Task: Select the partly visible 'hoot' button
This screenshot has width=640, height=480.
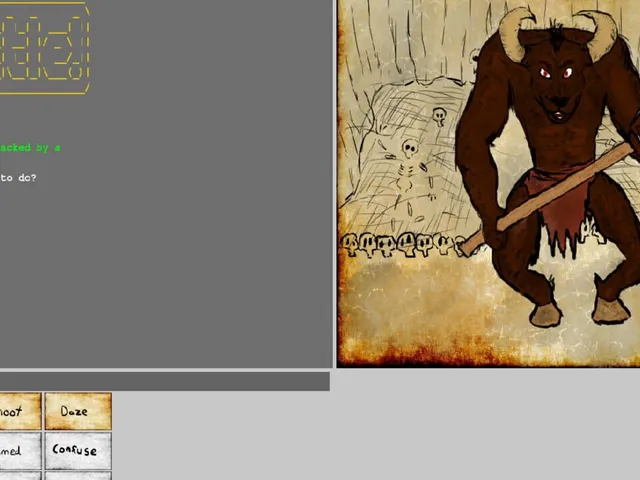Action: coord(20,411)
